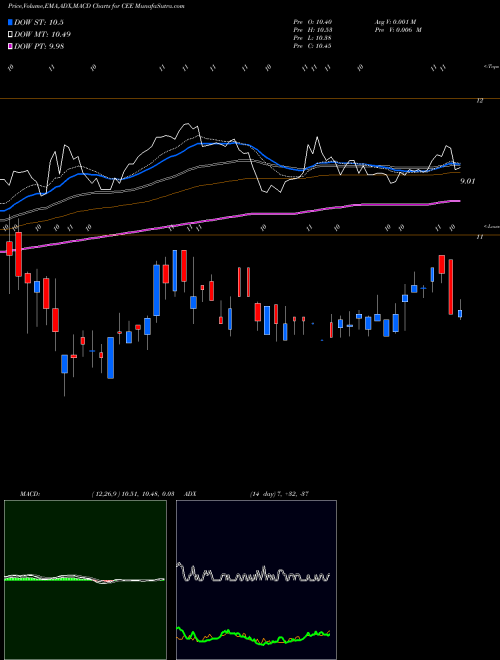The image size is (500, 660).
Task: Click the 'Pre O: 10.40' open value
Action: (312, 22)
